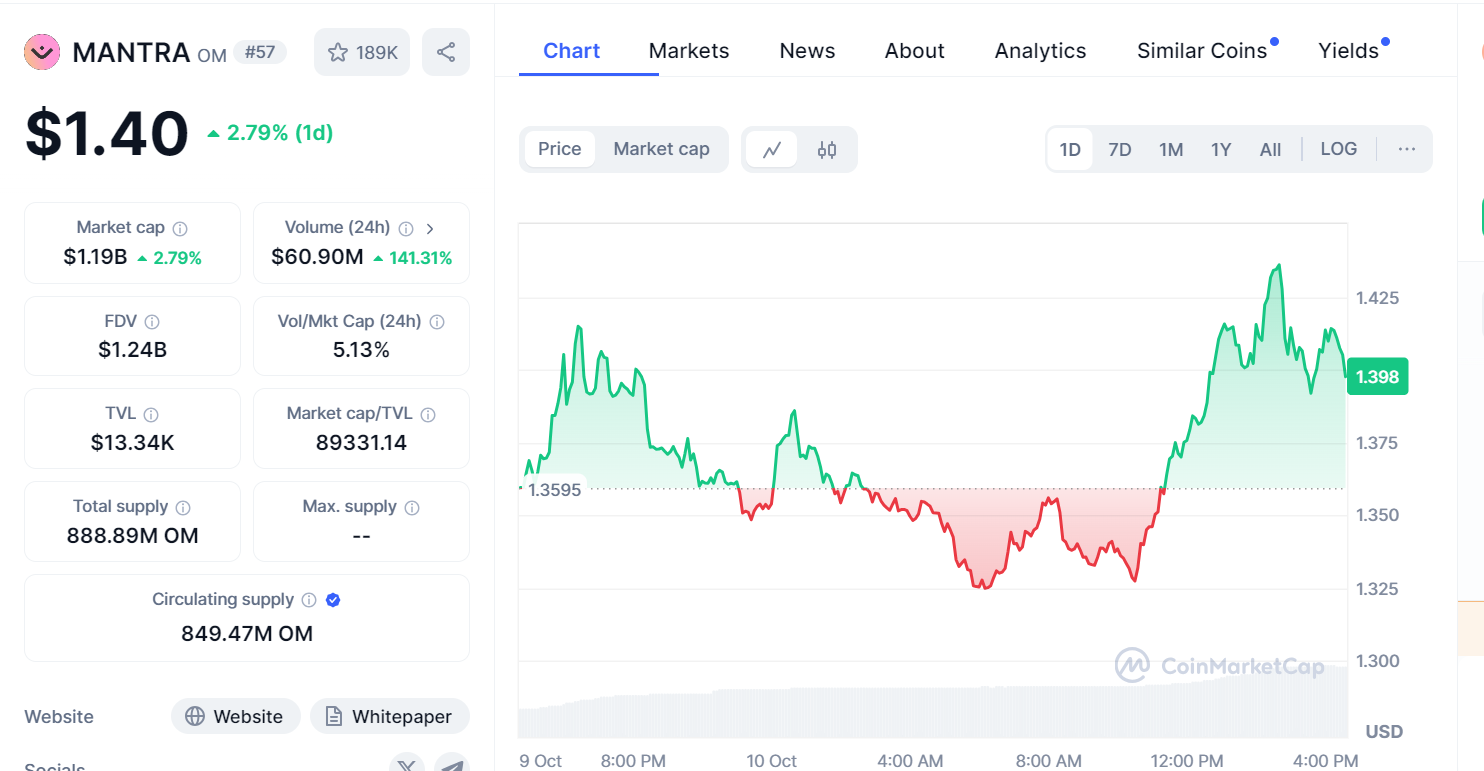Click the 1.398 current price label

click(x=1377, y=377)
